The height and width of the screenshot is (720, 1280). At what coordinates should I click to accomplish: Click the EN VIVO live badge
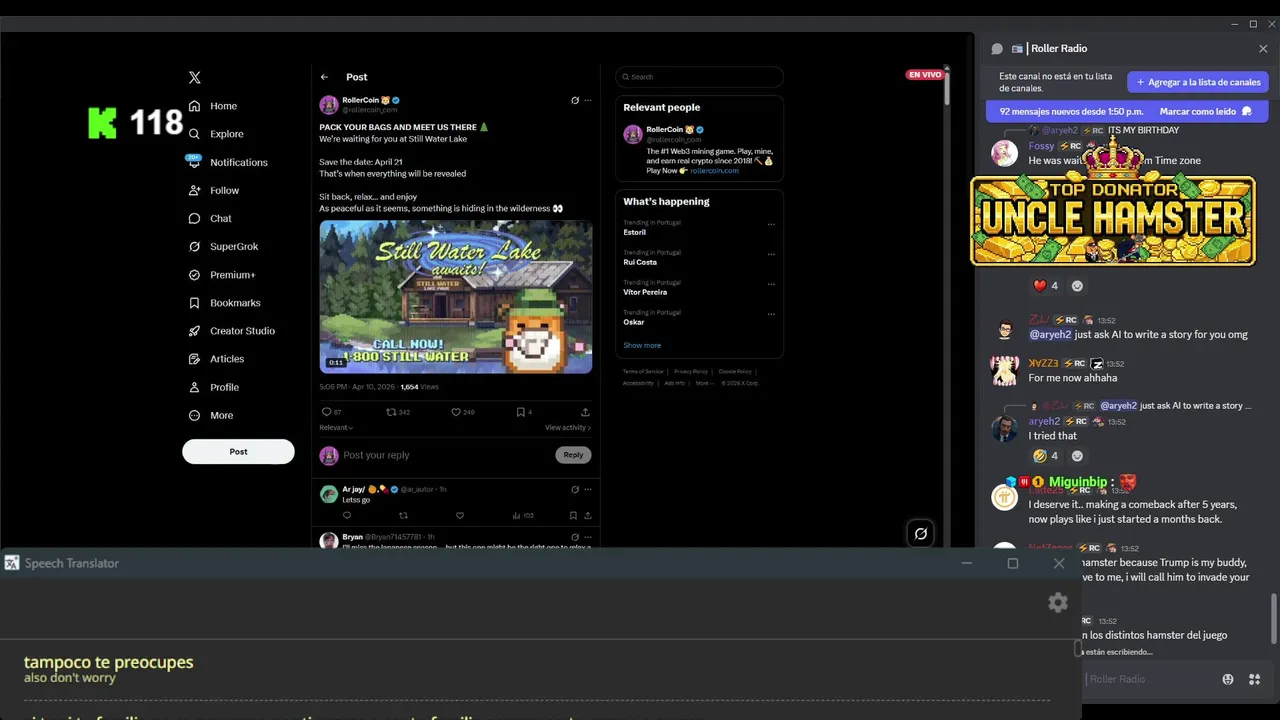[x=925, y=75]
